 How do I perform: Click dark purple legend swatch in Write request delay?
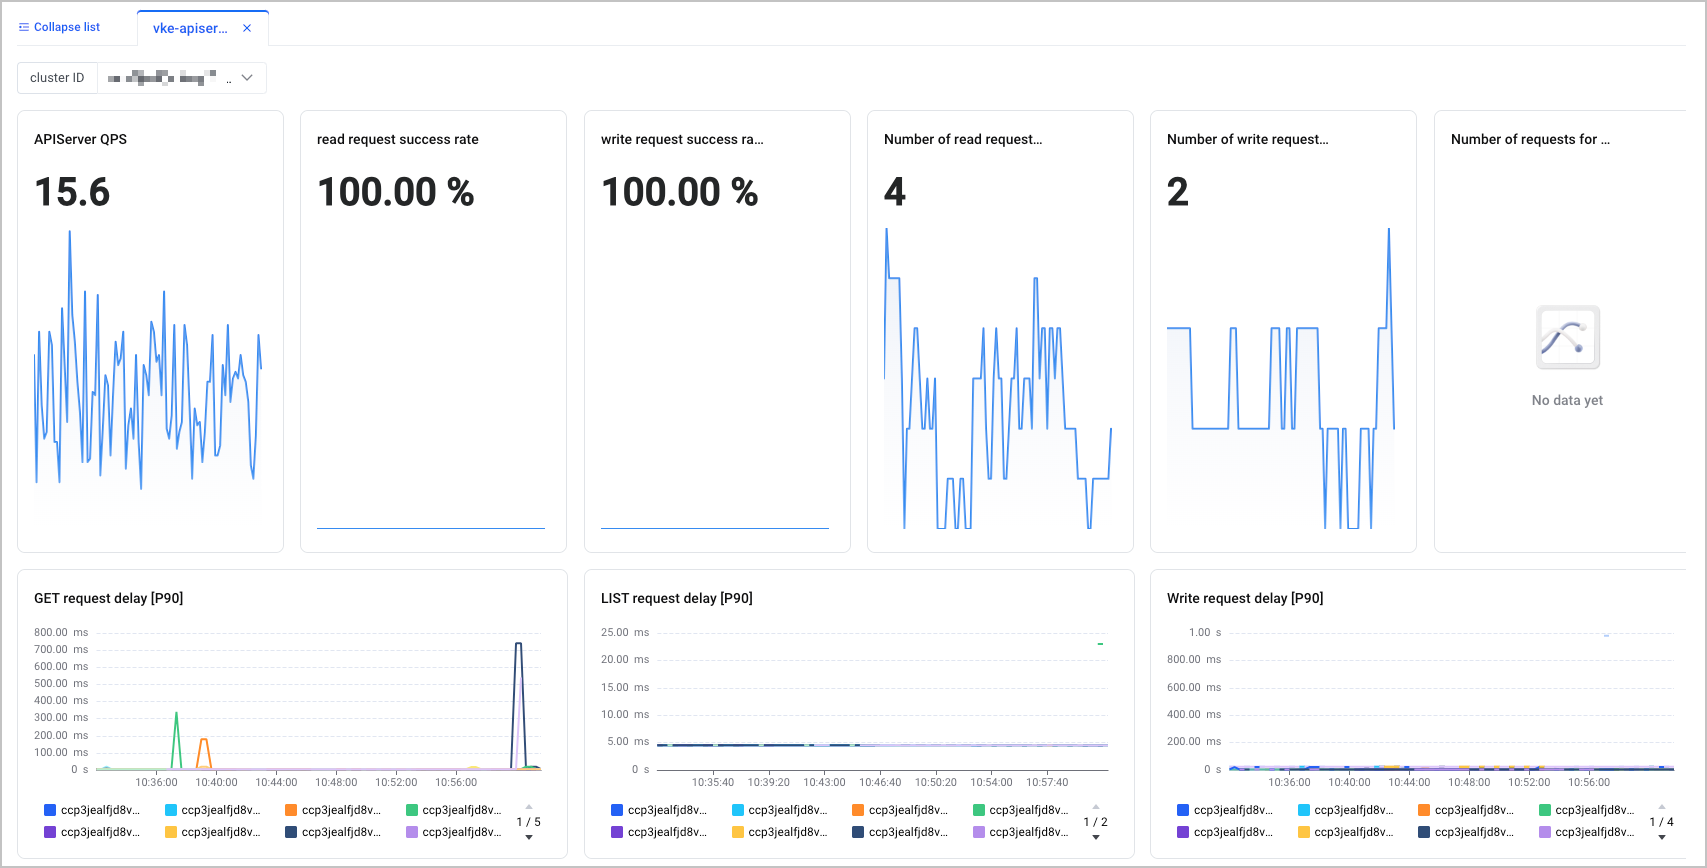pos(1183,832)
